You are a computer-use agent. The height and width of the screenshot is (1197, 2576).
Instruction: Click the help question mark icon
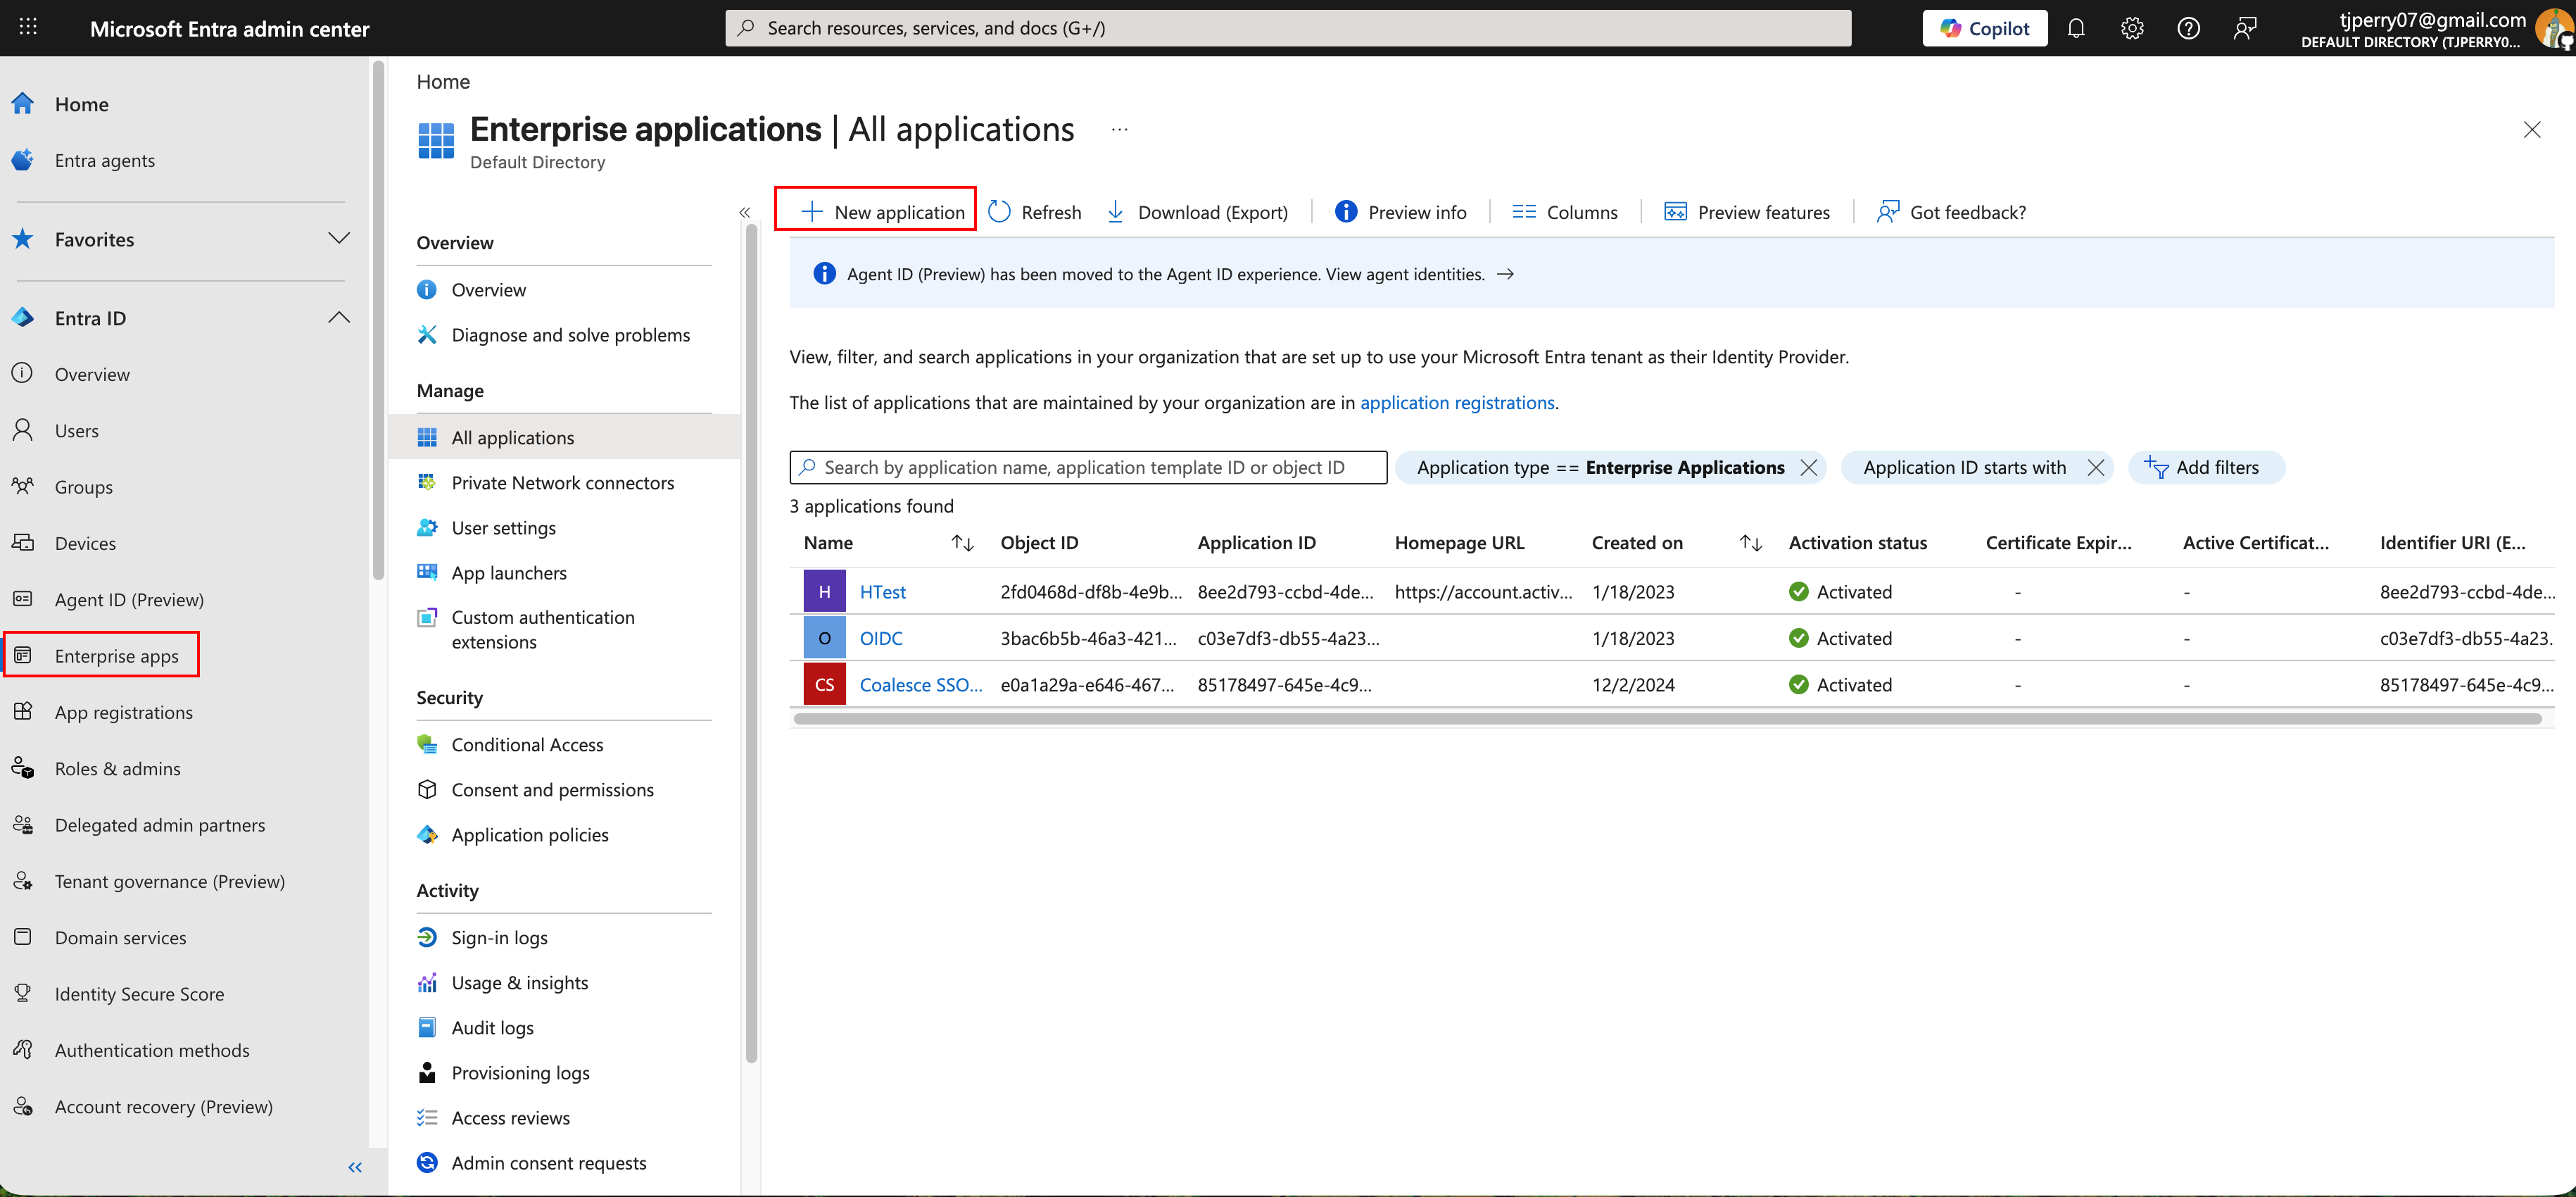pos(2188,28)
